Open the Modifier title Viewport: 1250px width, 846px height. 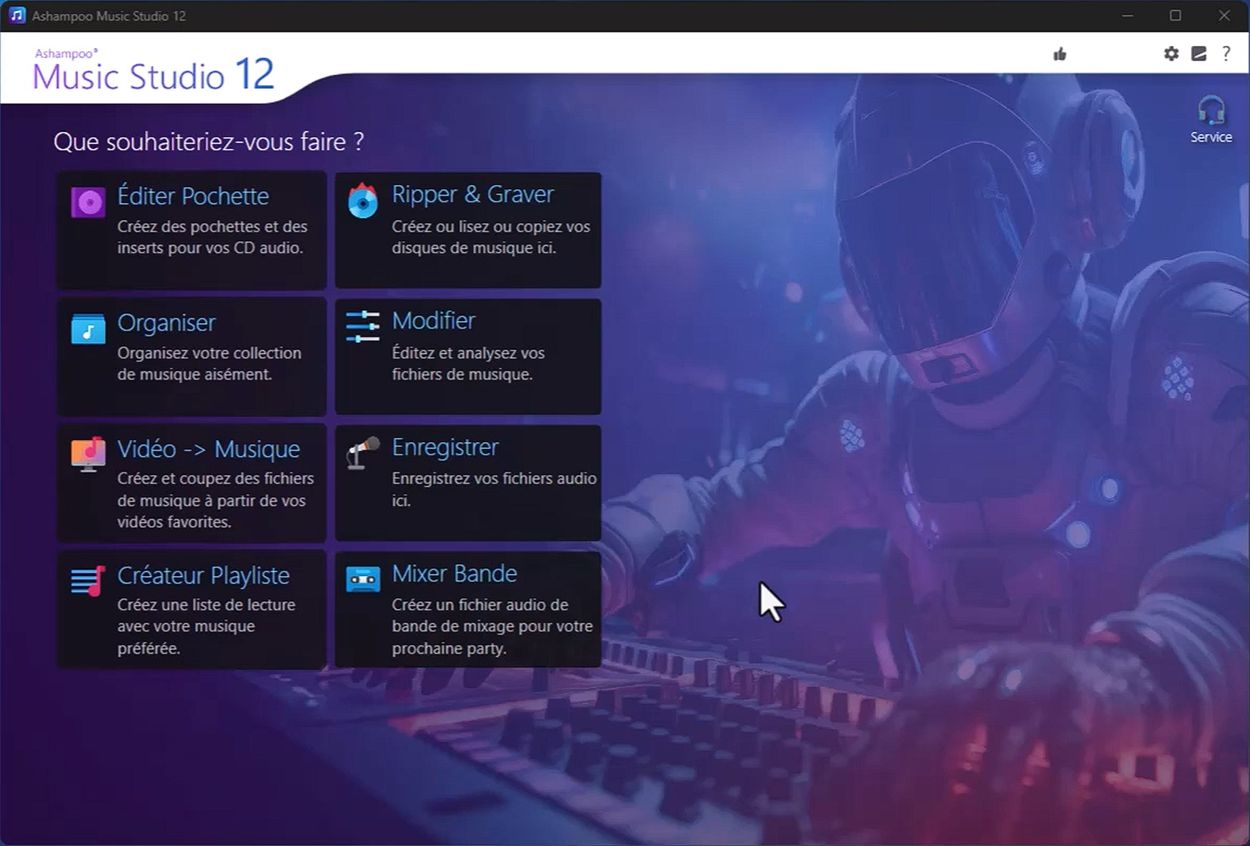[x=433, y=321]
